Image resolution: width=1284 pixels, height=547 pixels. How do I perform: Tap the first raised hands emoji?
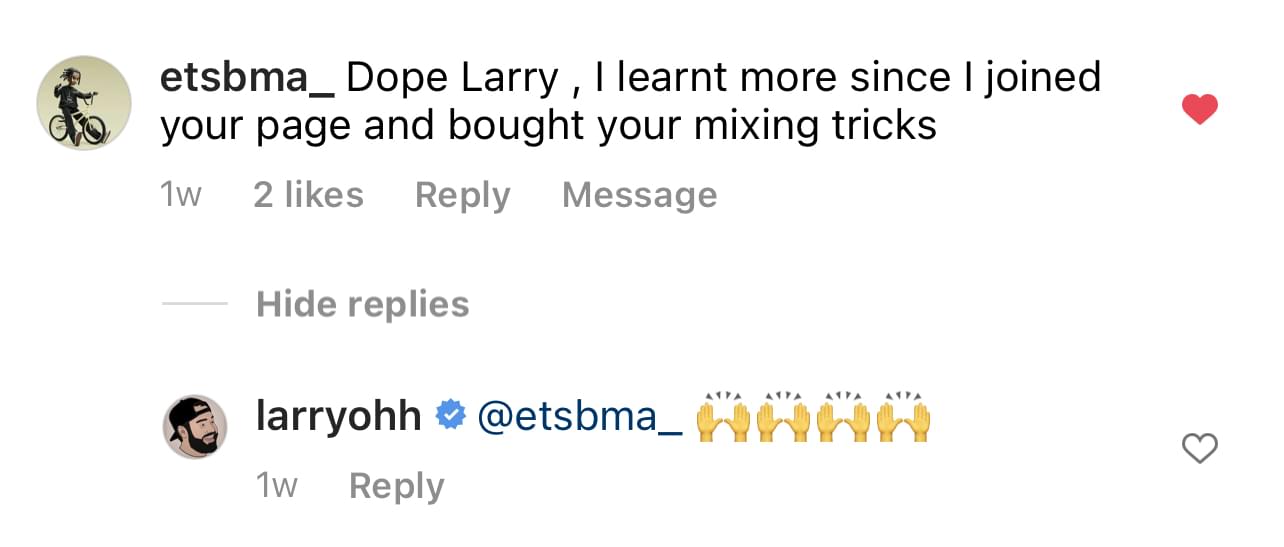pyautogui.click(x=723, y=418)
